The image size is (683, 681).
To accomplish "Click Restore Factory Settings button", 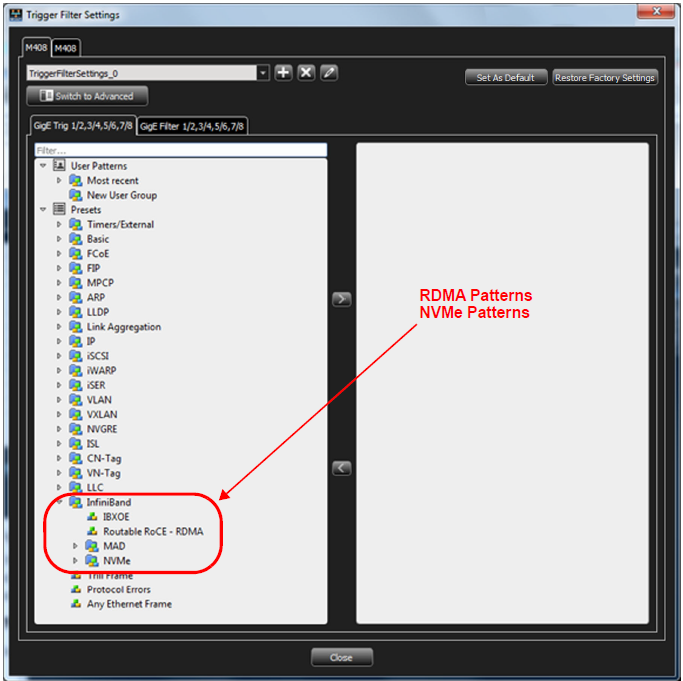I will click(605, 78).
